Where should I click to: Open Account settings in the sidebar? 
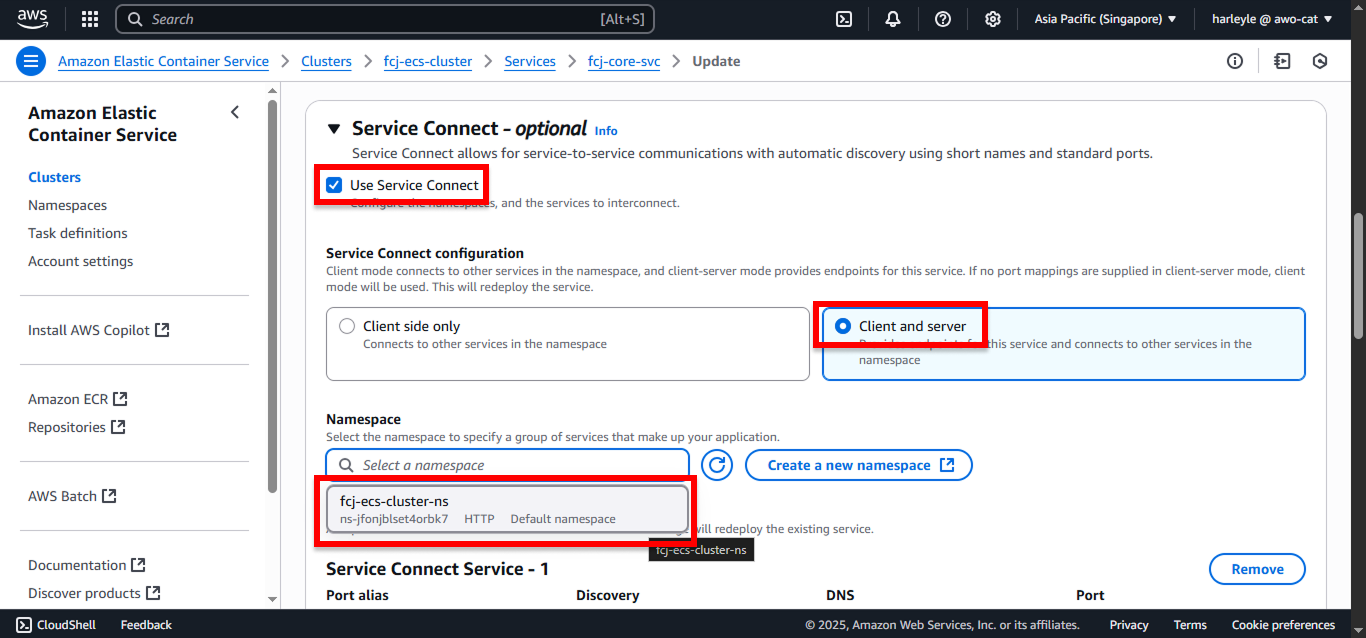[x=81, y=261]
